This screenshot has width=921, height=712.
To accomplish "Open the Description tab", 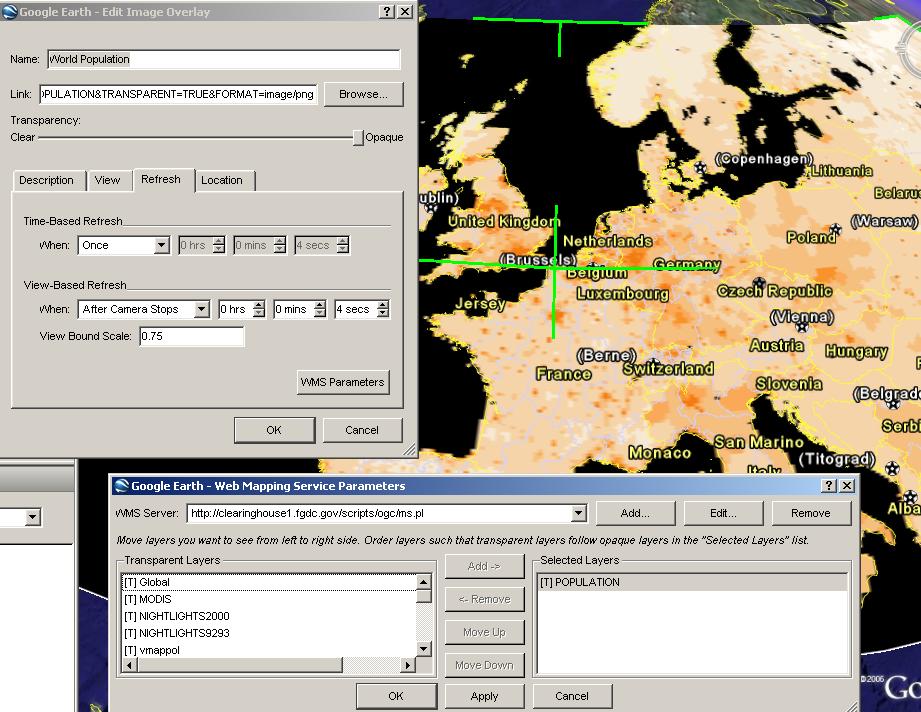I will [x=46, y=180].
